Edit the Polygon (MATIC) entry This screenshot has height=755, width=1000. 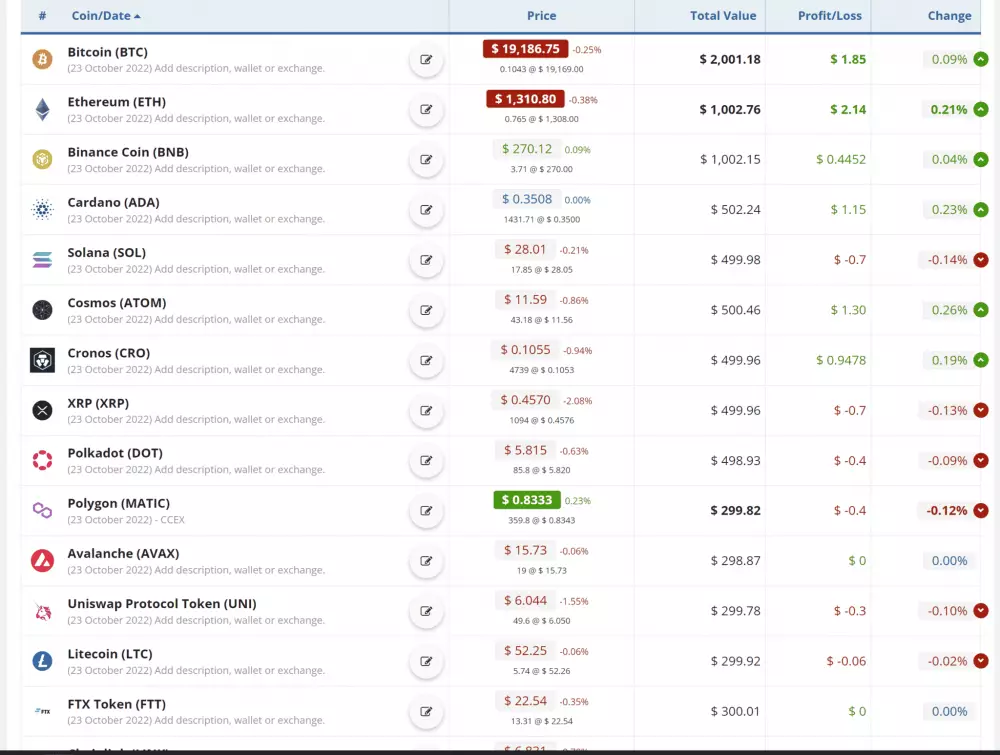[426, 511]
